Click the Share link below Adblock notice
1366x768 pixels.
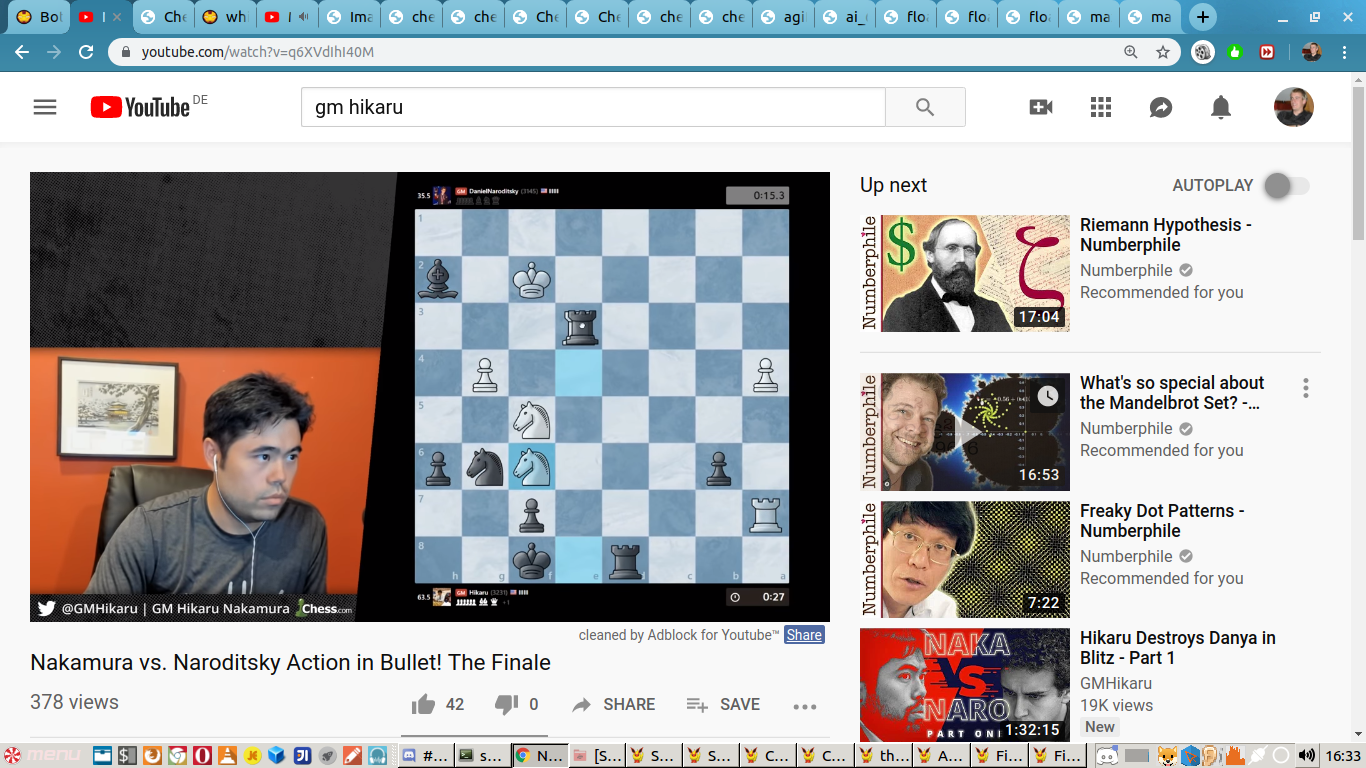click(804, 635)
